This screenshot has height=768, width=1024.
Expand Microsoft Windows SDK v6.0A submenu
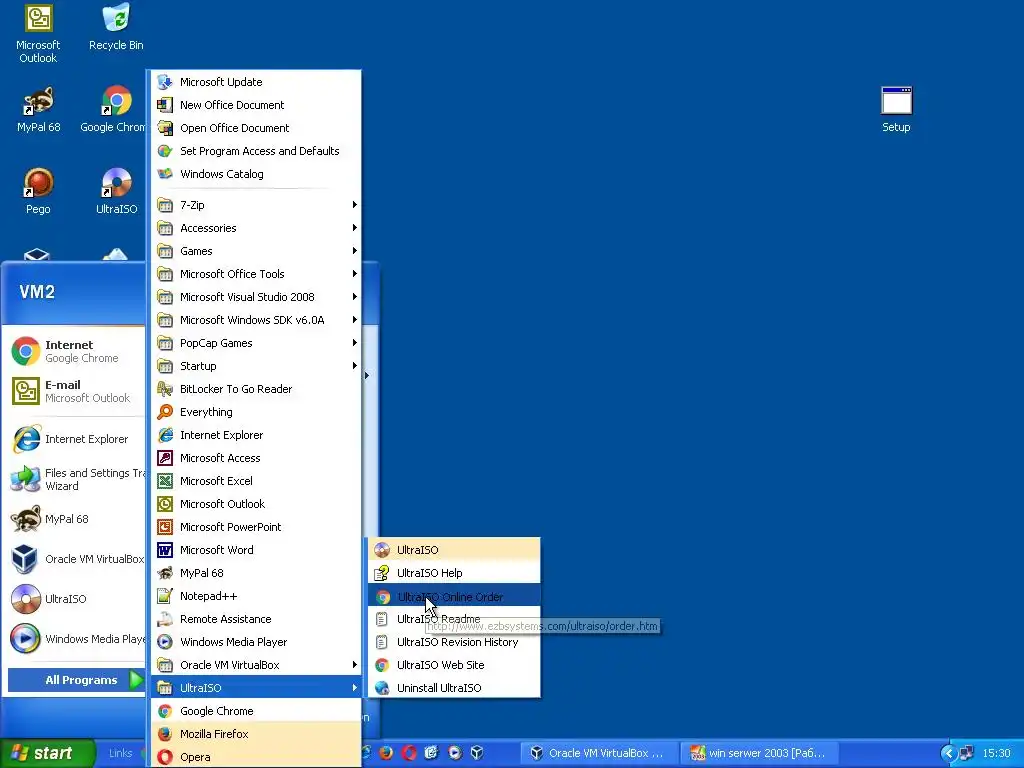coord(257,320)
